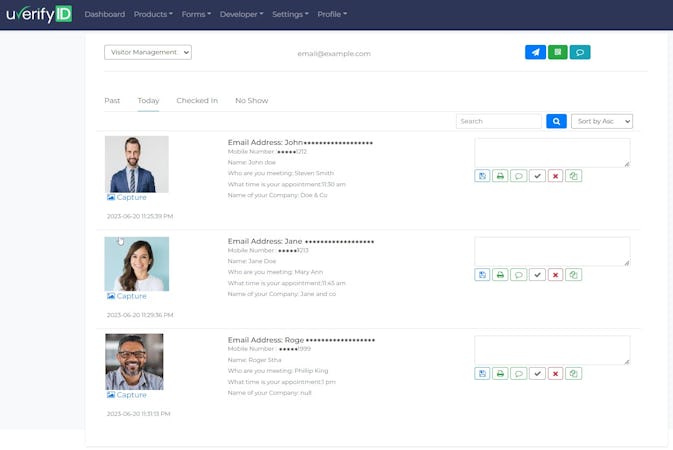Reject Jane Doe with the red X
The image size is (673, 450).
pyautogui.click(x=555, y=275)
